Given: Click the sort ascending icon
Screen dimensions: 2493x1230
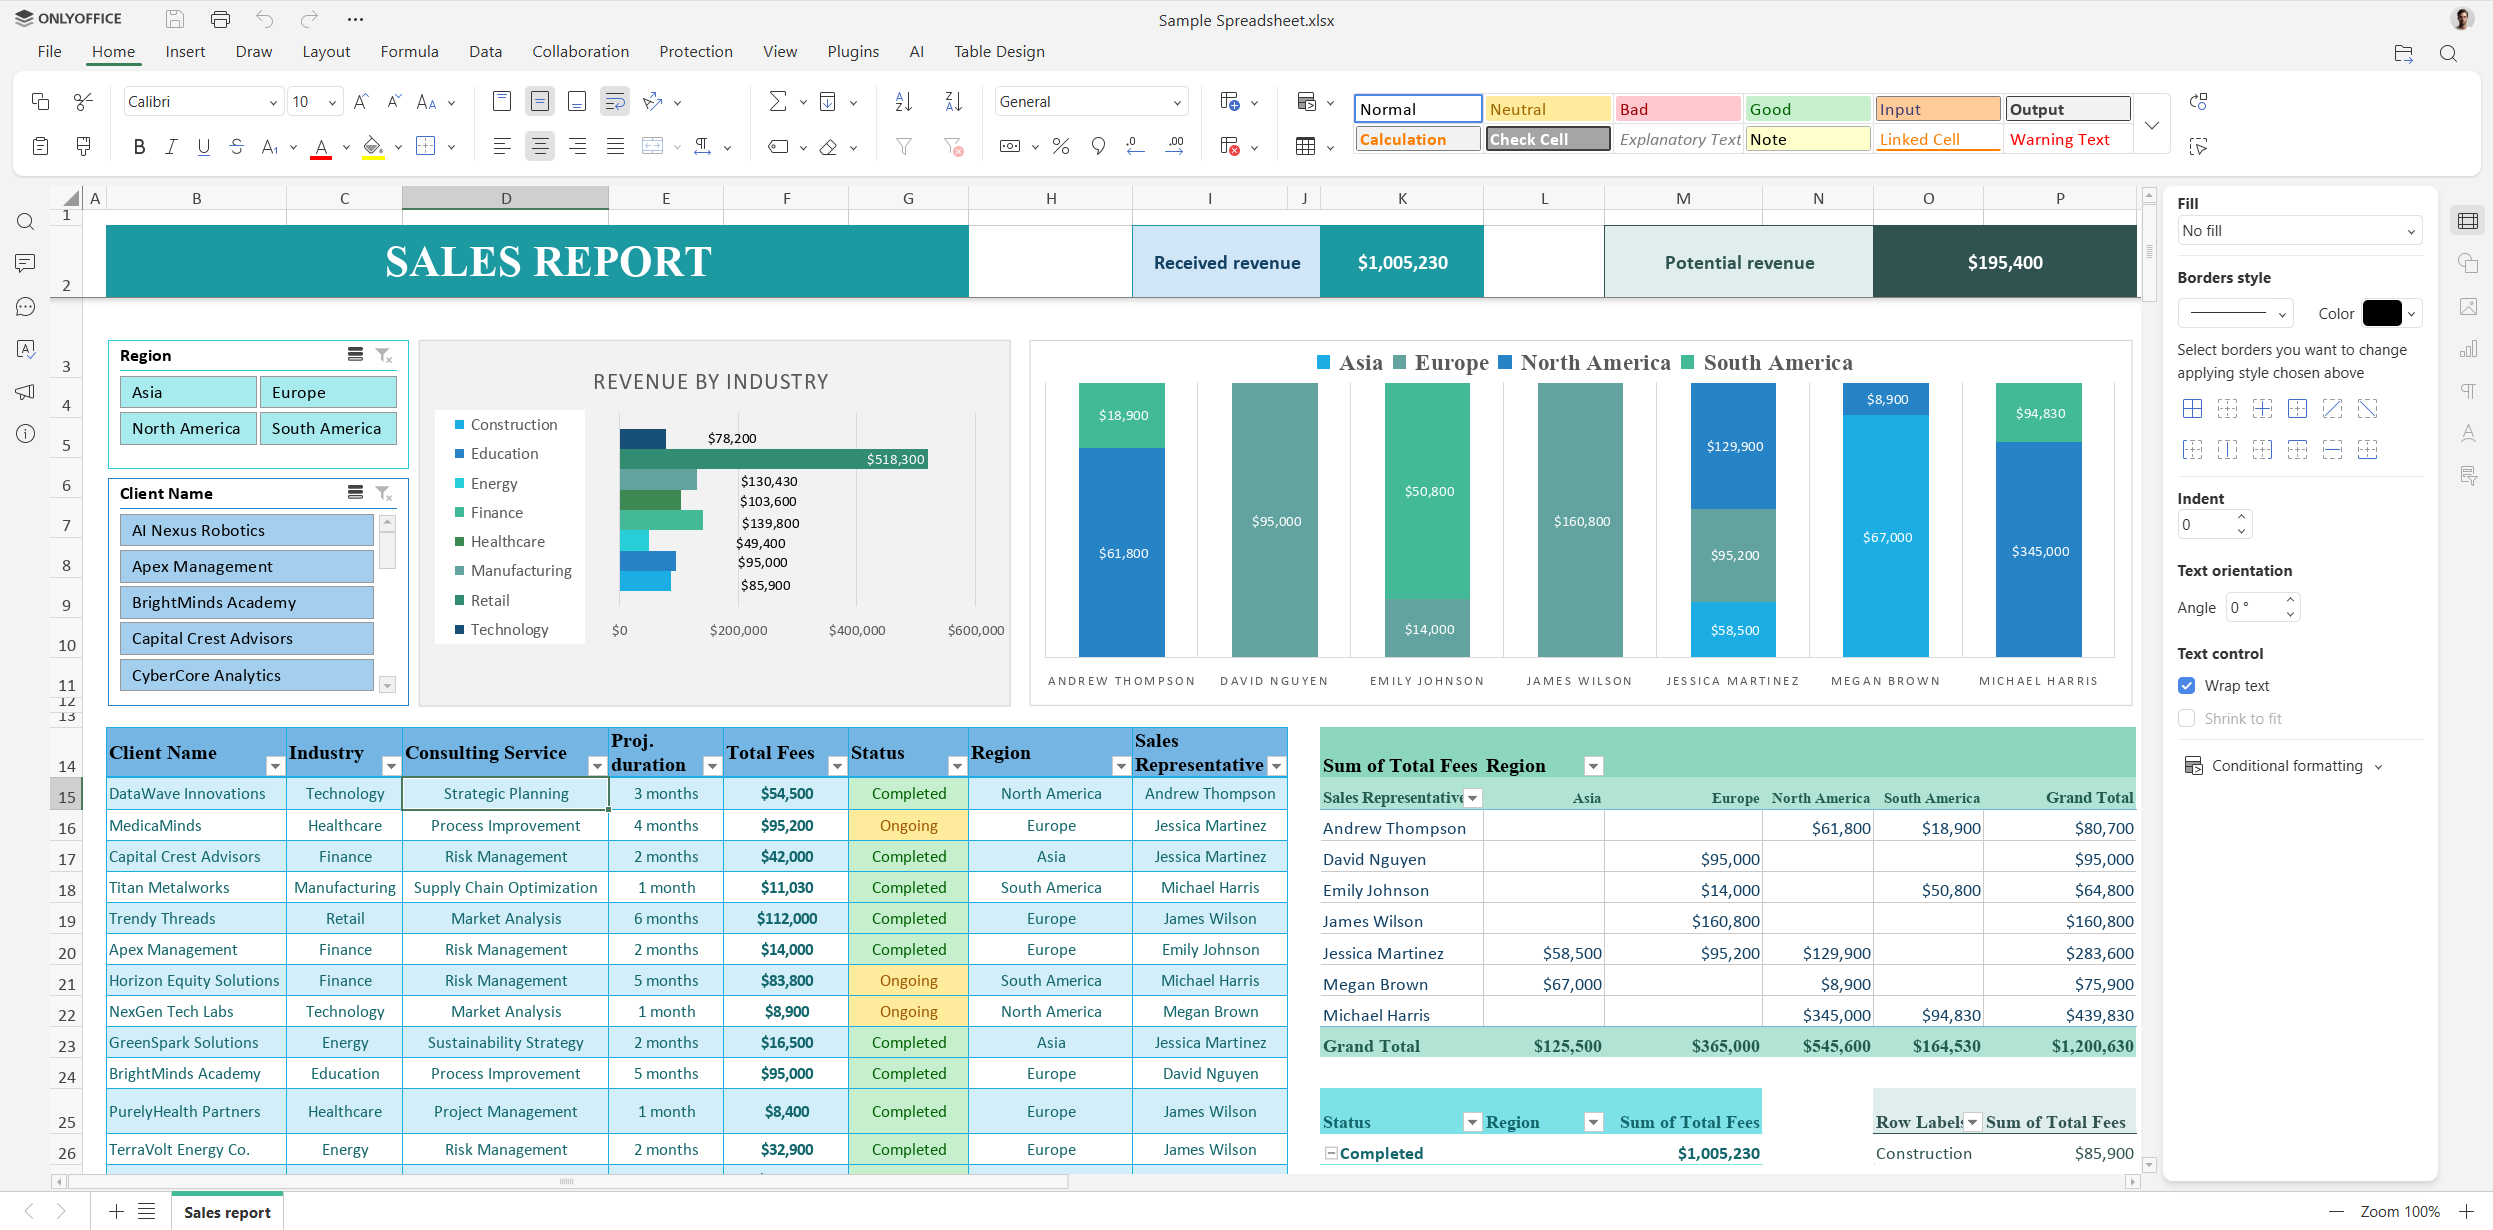Looking at the screenshot, I should [903, 101].
